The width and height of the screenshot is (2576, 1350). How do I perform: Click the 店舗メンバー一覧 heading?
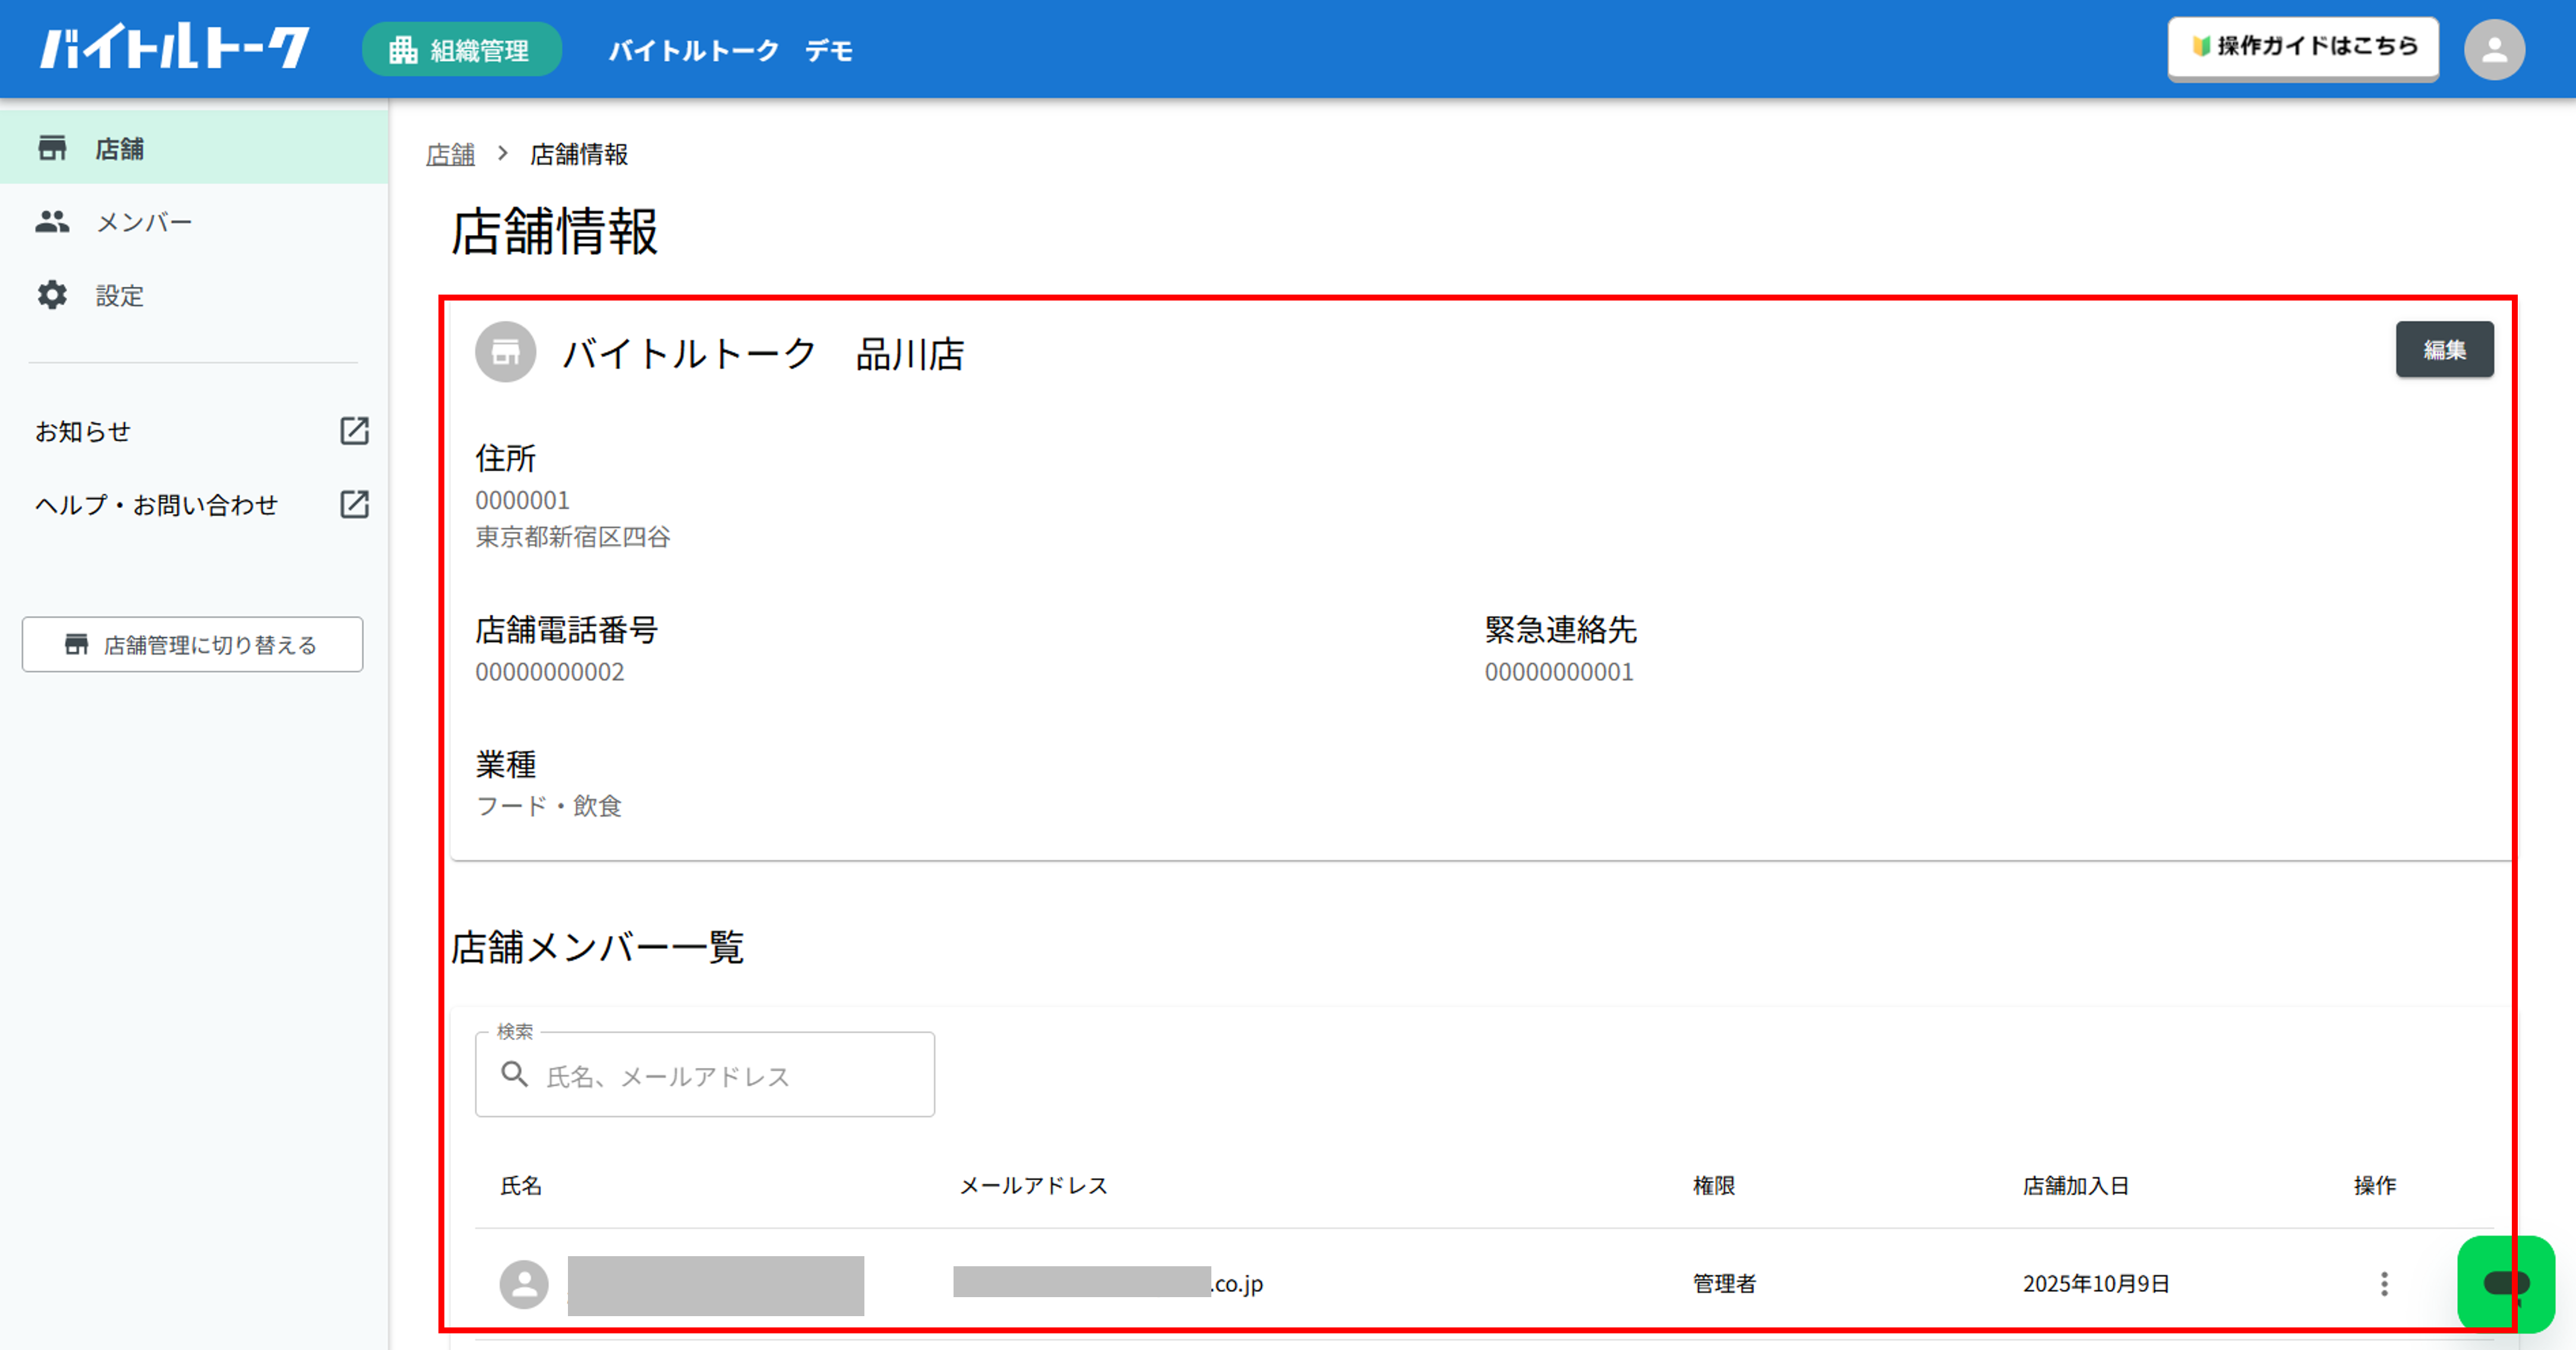[597, 947]
